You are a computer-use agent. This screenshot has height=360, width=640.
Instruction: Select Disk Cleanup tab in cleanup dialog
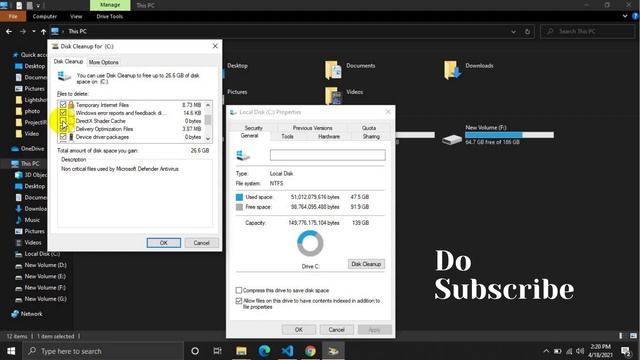click(x=68, y=61)
